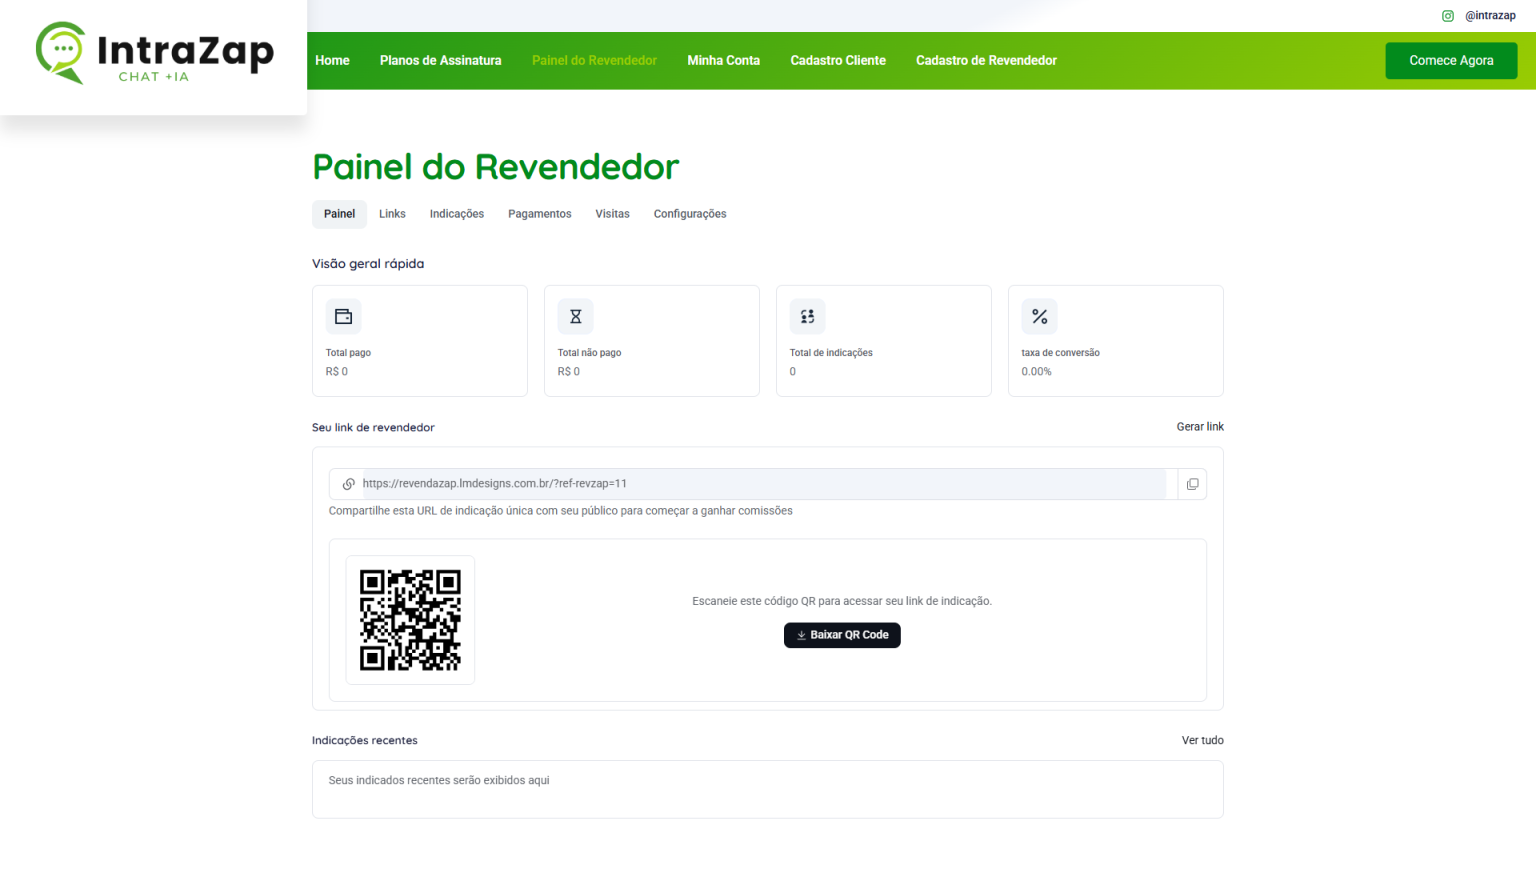Image resolution: width=1536 pixels, height=873 pixels.
Task: Click the 0.00% conversion rate value
Action: tap(1036, 372)
